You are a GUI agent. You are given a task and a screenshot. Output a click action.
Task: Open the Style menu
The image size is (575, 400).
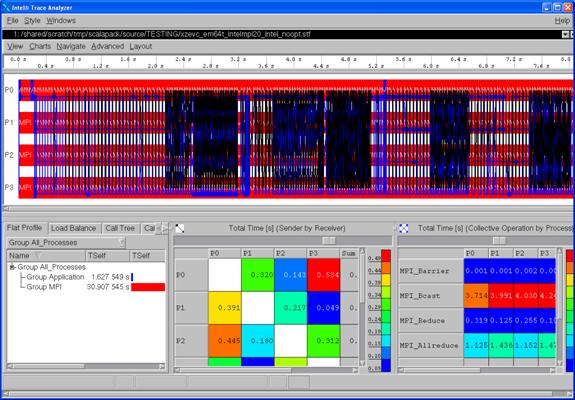coord(32,21)
